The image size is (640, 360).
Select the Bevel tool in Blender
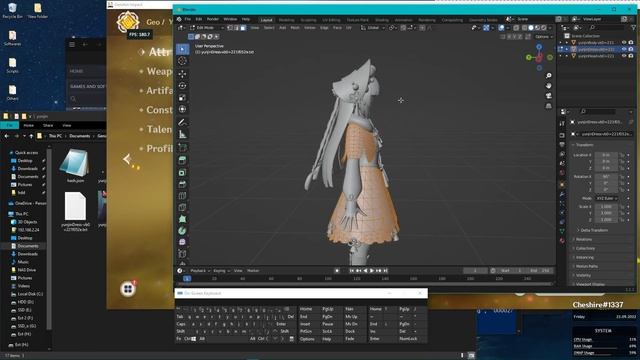(x=182, y=184)
